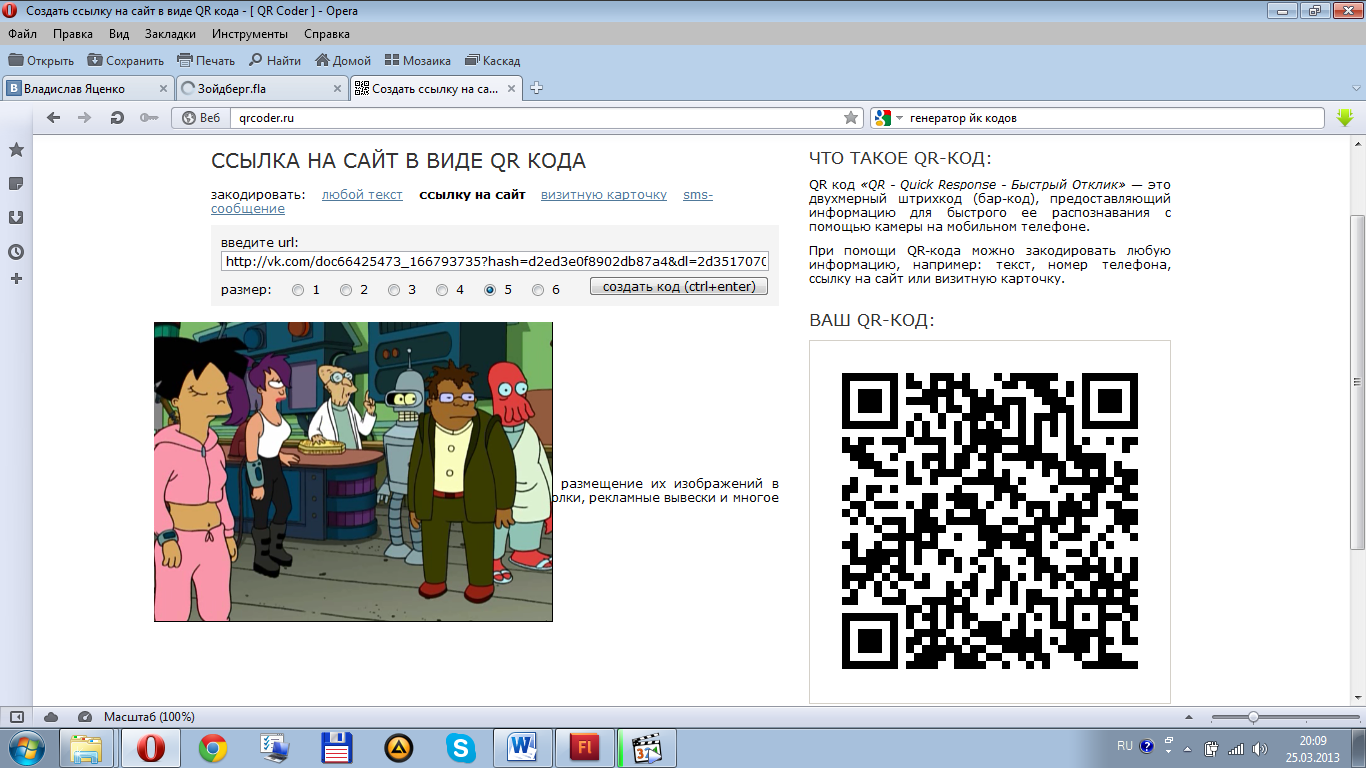The image size is (1366, 768).
Task: Click the generated QR code image
Action: point(990,521)
